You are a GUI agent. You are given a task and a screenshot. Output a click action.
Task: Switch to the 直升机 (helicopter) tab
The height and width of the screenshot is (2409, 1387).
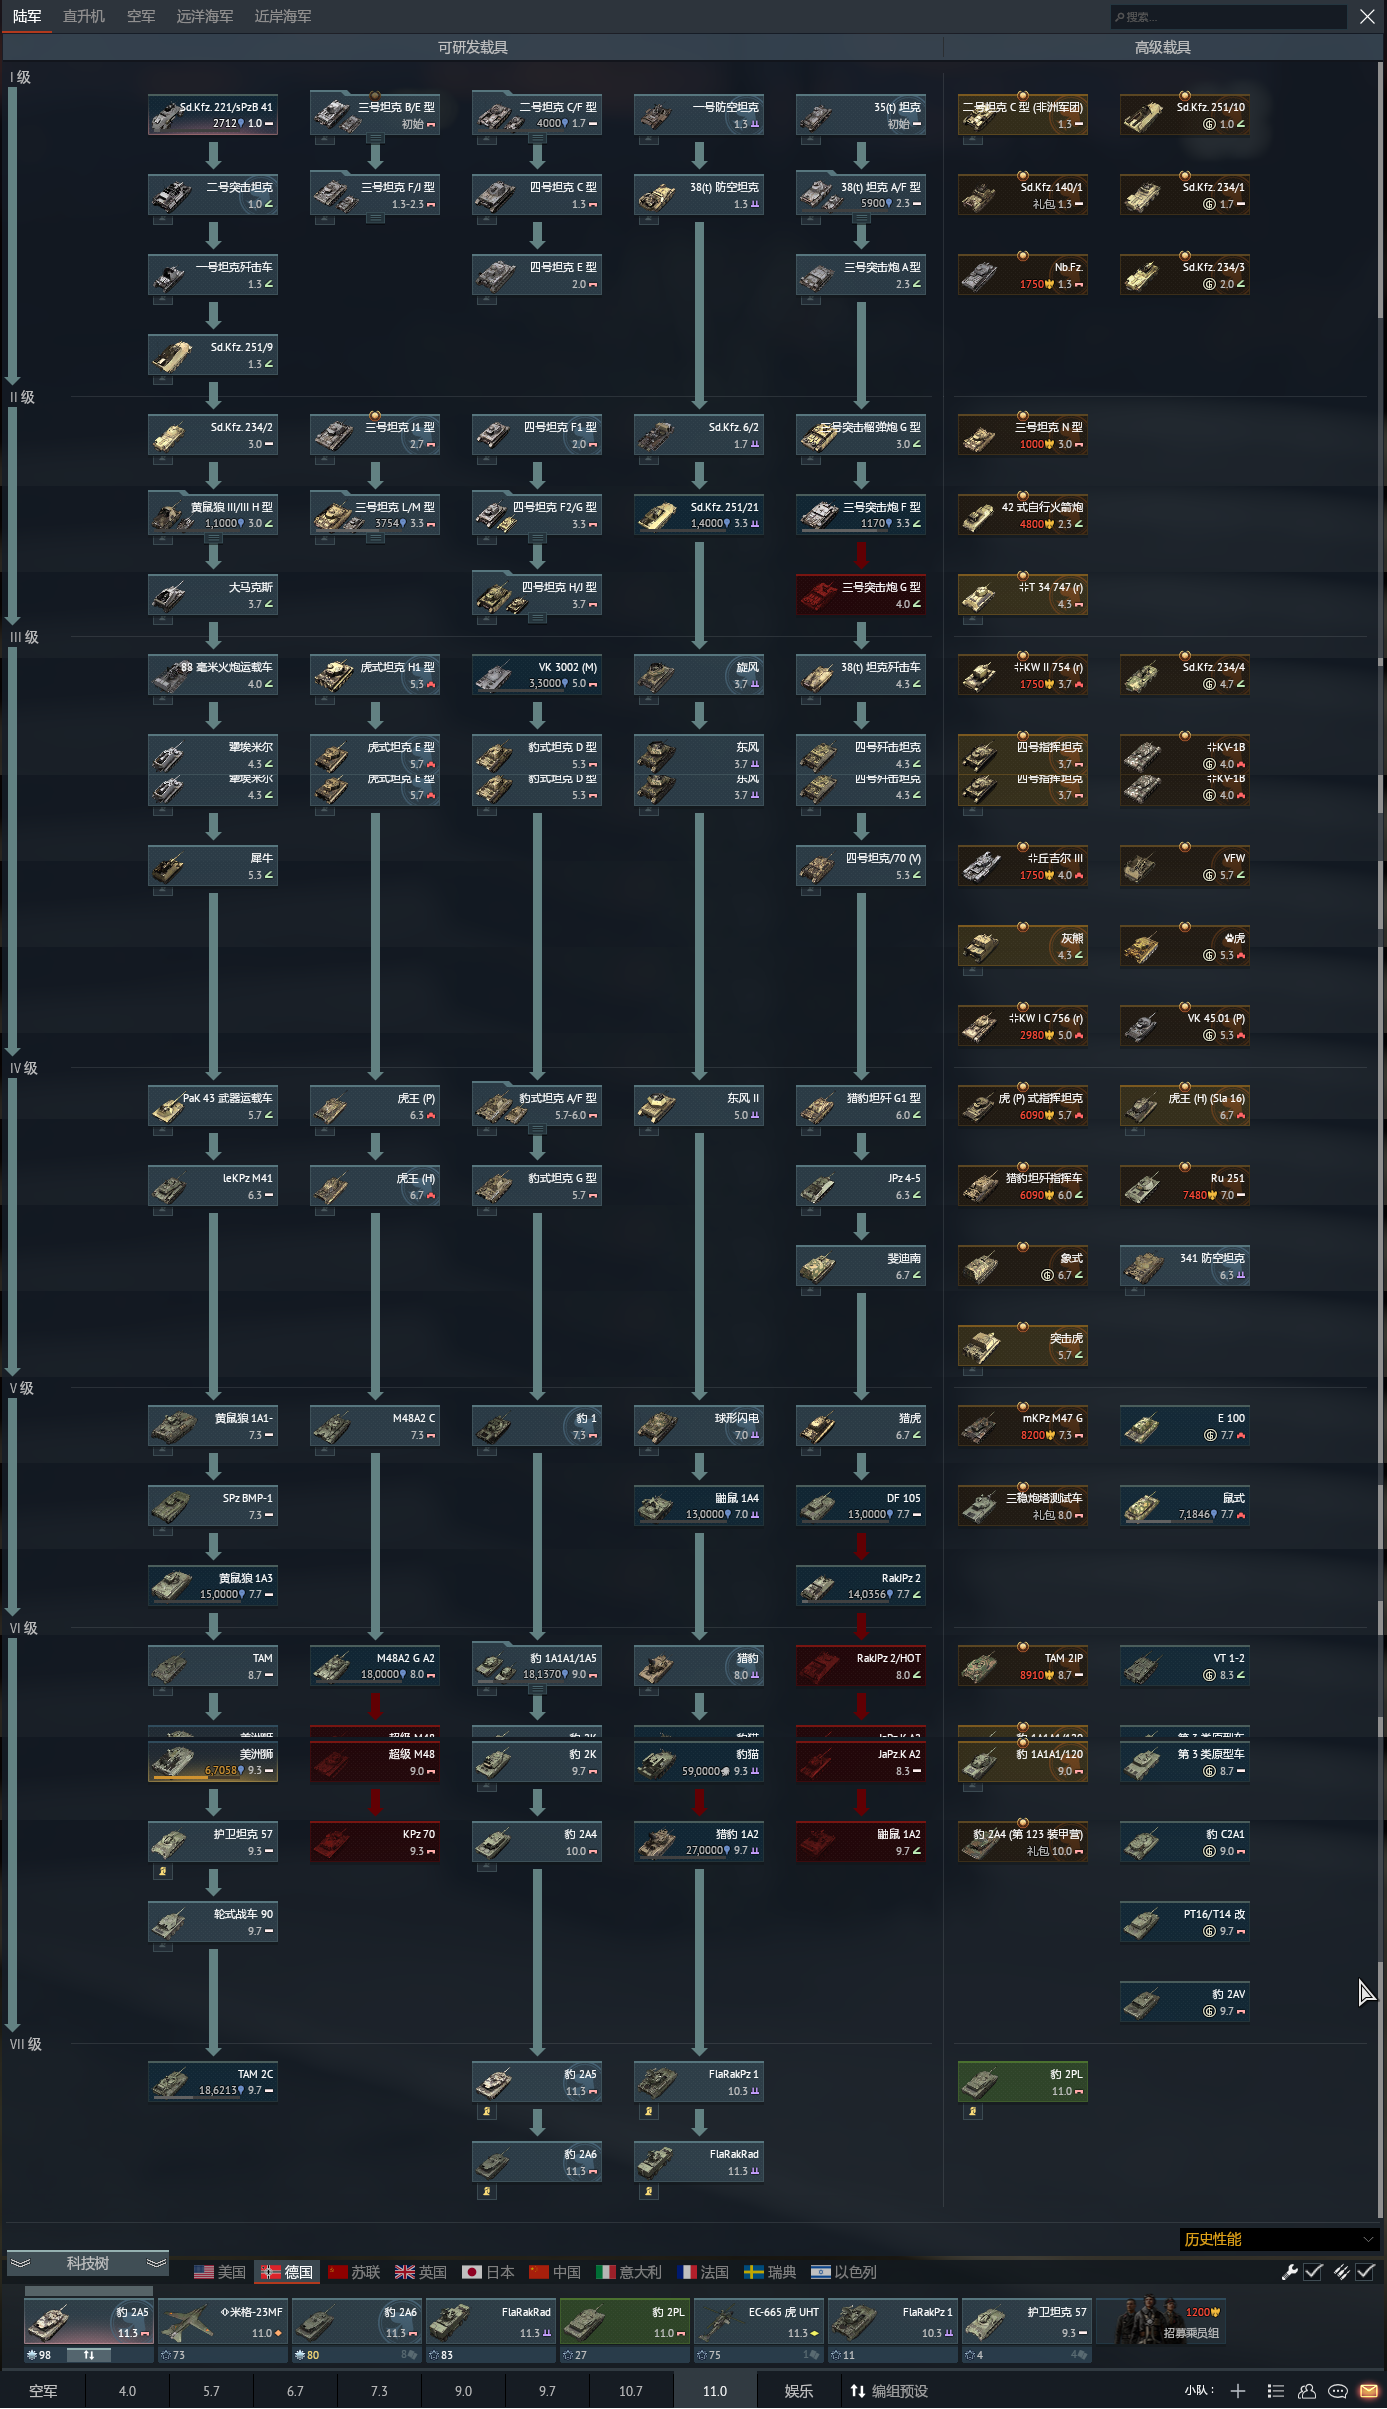coord(84,16)
